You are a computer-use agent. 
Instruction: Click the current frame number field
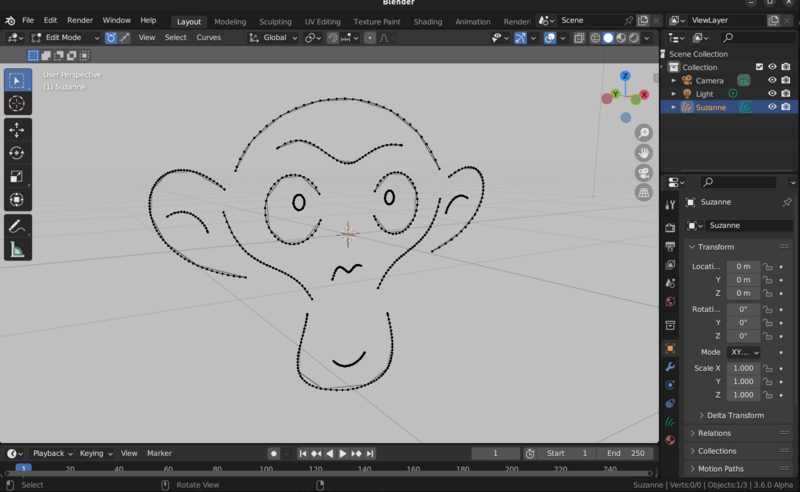pos(495,453)
